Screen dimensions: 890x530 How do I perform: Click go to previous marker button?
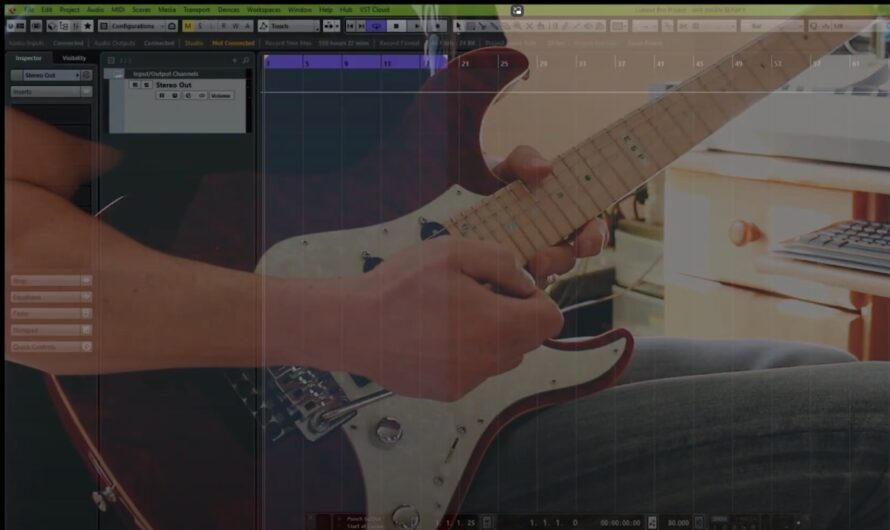point(350,26)
